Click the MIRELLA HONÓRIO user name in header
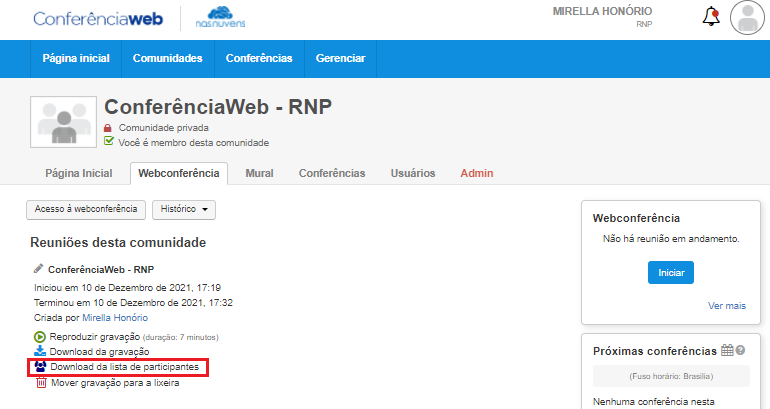 tap(603, 11)
